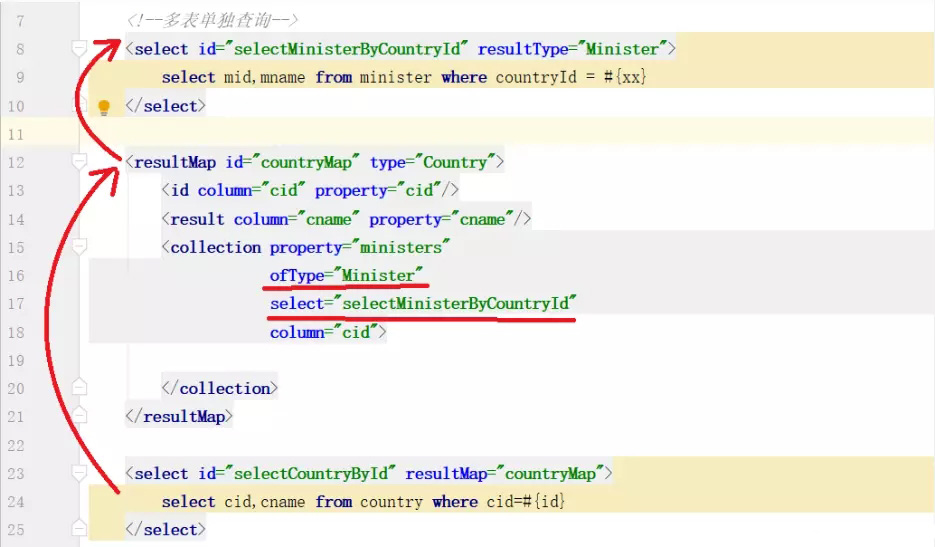The height and width of the screenshot is (547, 935).
Task: Open the yellow lightbulb quick-fix icon
Action: [104, 107]
